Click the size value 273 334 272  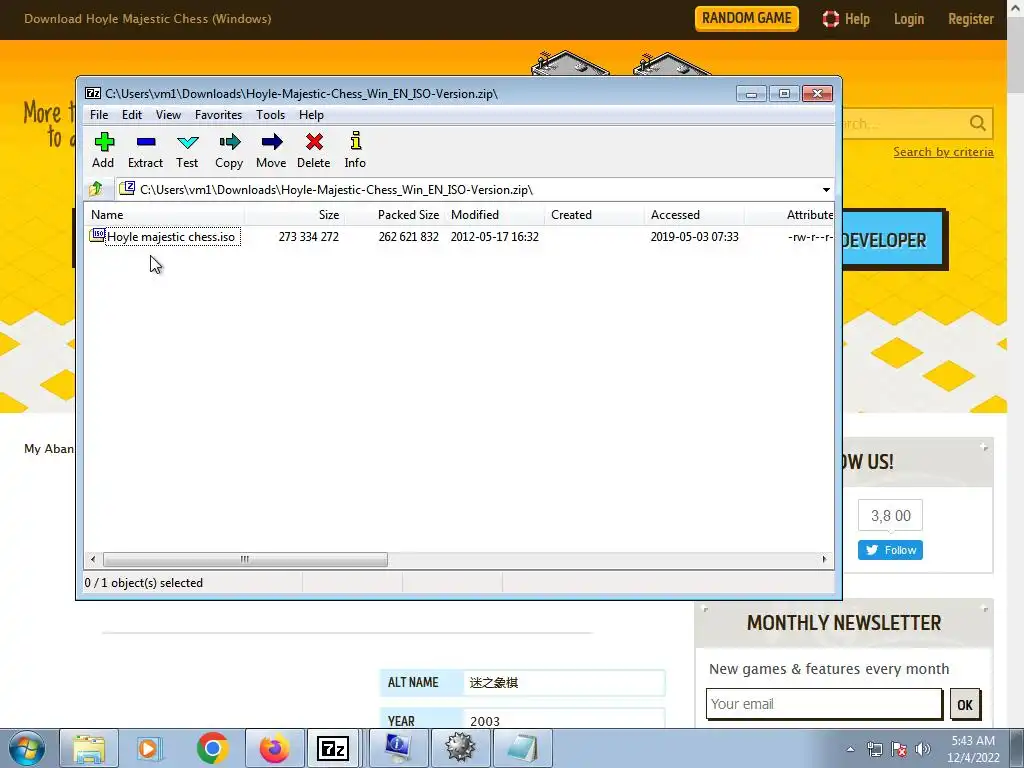(x=308, y=237)
